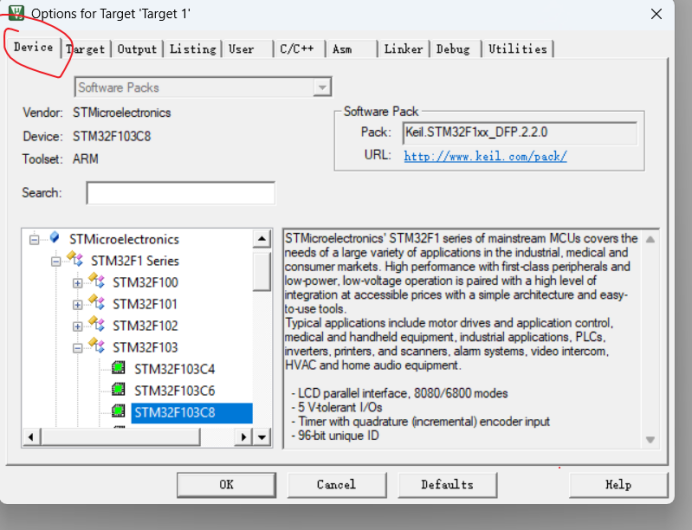The image size is (692, 530).
Task: Click the Vendor value STMicroelectronics
Action: pos(122,113)
